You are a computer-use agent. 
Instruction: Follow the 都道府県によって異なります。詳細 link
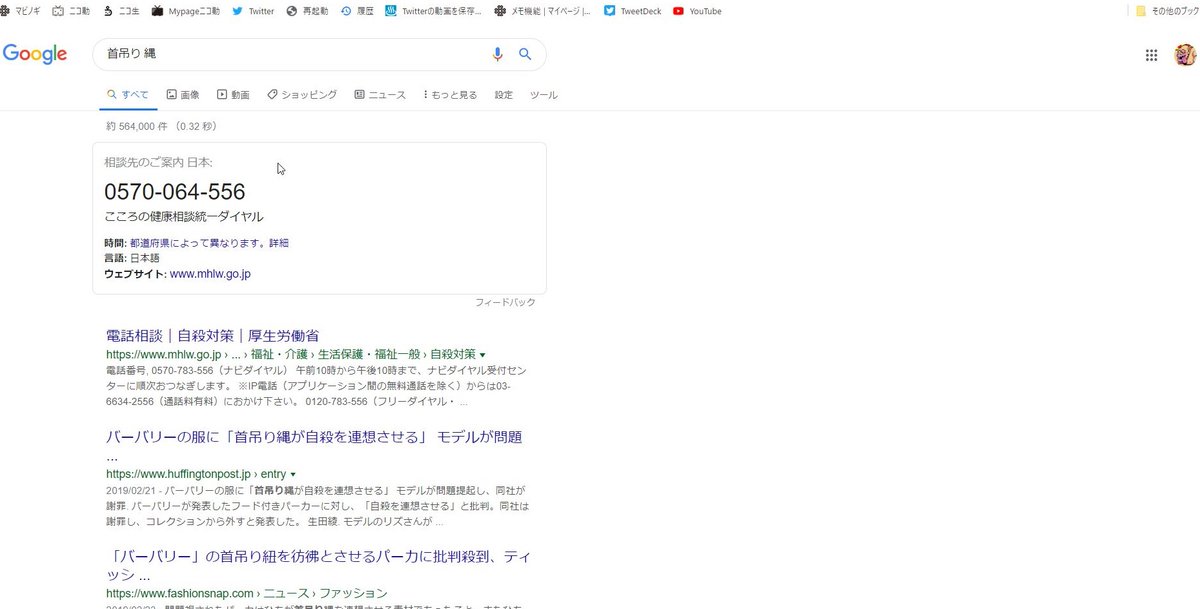click(209, 243)
